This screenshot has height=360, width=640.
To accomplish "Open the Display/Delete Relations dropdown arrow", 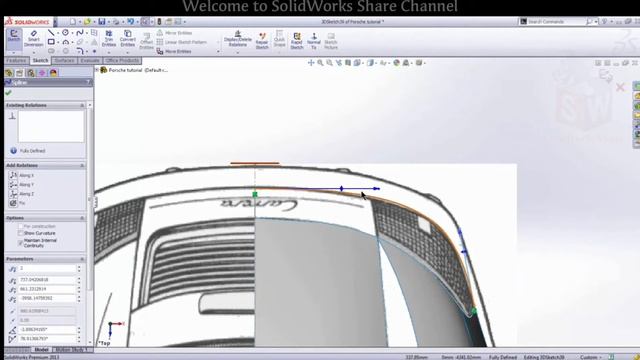I will [238, 52].
